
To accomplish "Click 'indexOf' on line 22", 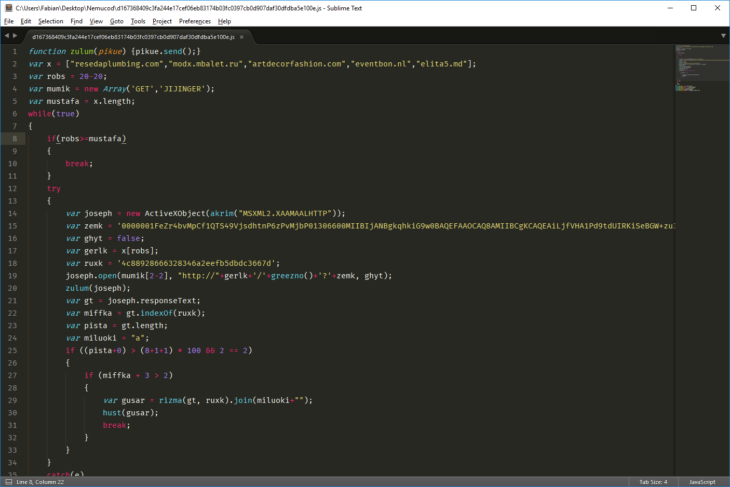I will (156, 313).
